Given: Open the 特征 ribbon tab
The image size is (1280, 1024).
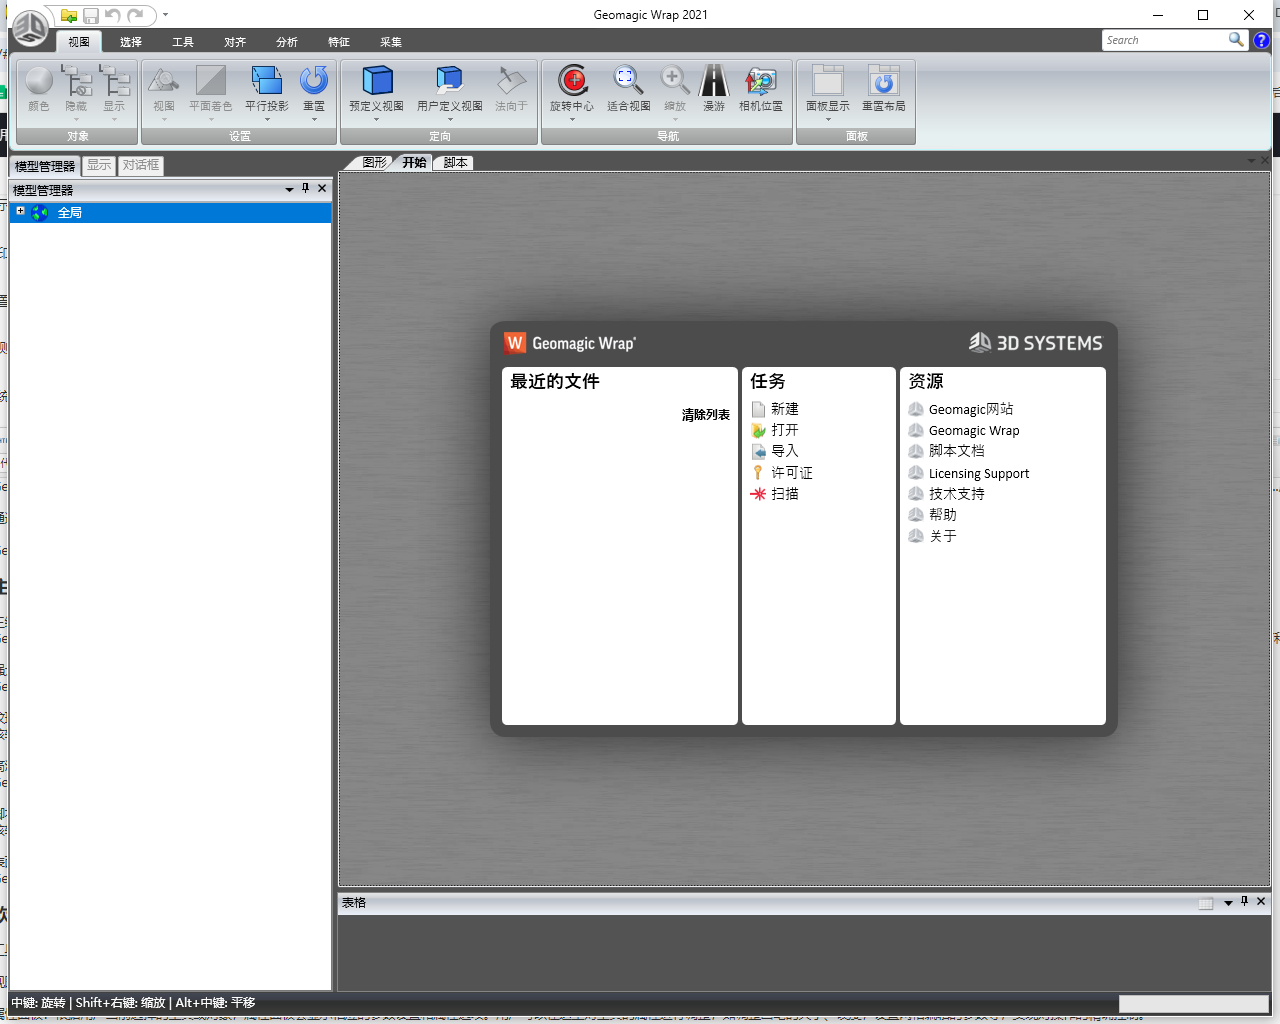Looking at the screenshot, I should (x=339, y=42).
